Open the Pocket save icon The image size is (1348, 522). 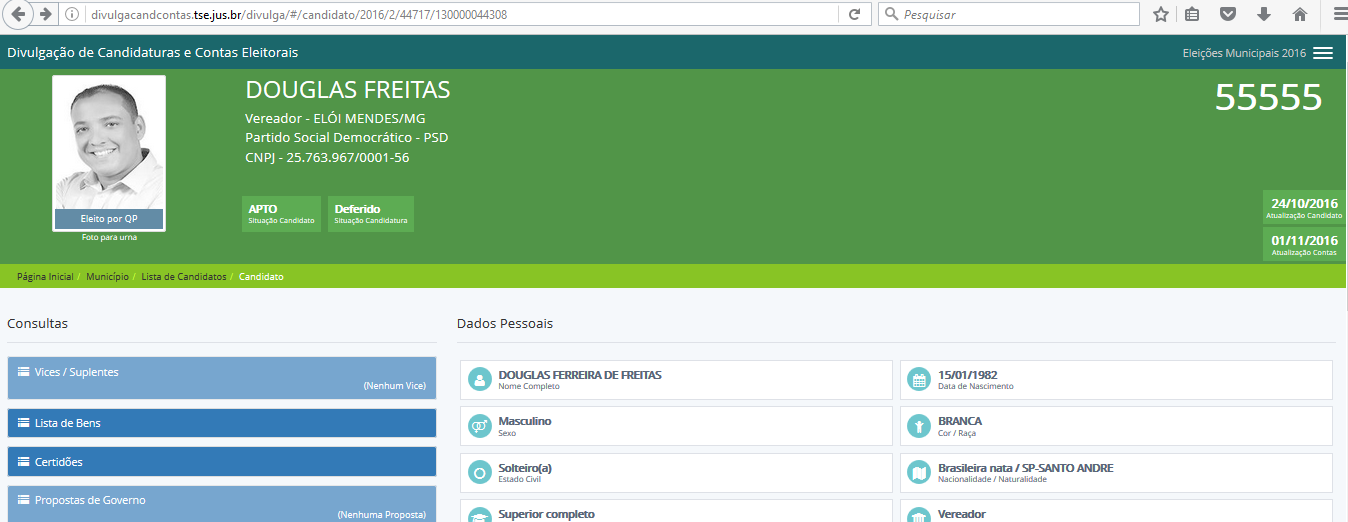(1228, 14)
